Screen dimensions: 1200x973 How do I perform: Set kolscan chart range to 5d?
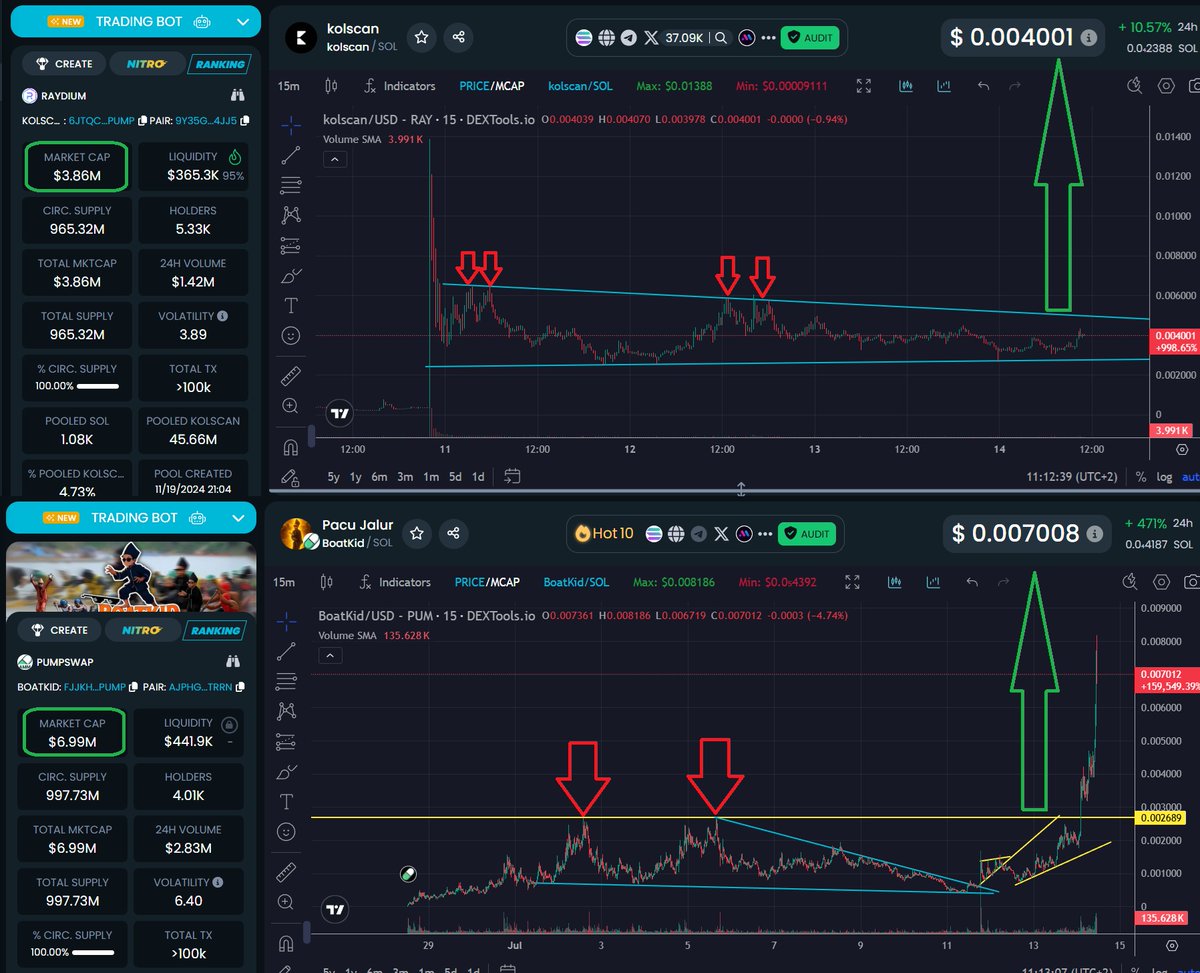[455, 477]
